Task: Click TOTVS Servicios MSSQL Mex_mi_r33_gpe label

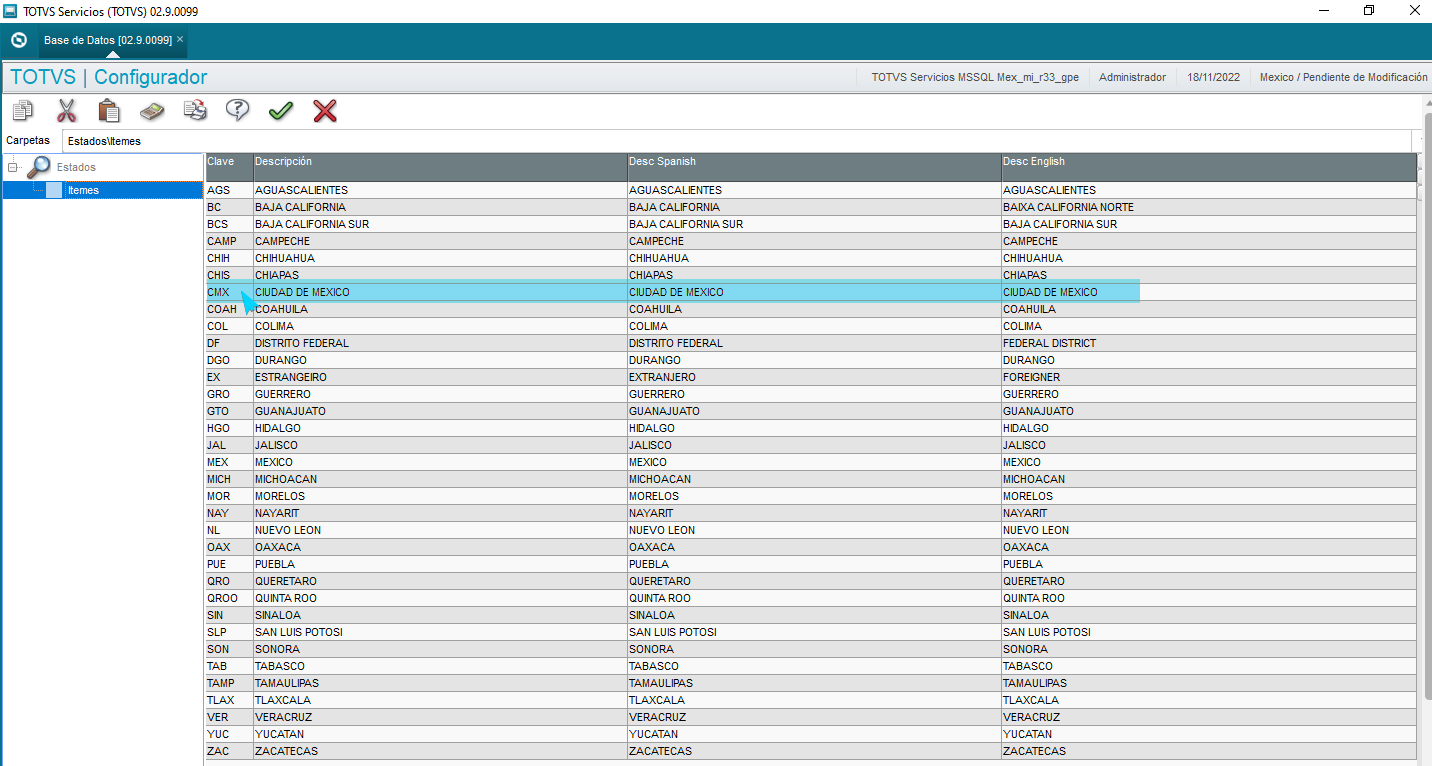Action: (975, 77)
